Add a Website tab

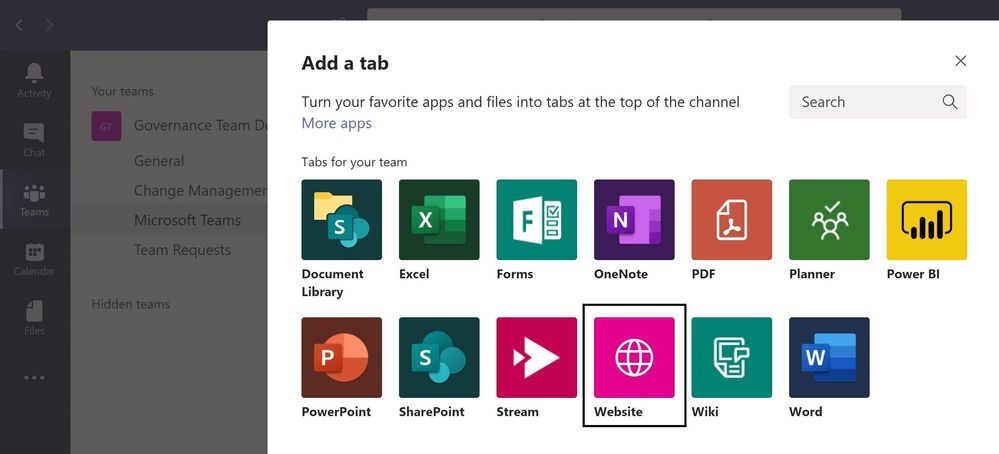(x=634, y=357)
